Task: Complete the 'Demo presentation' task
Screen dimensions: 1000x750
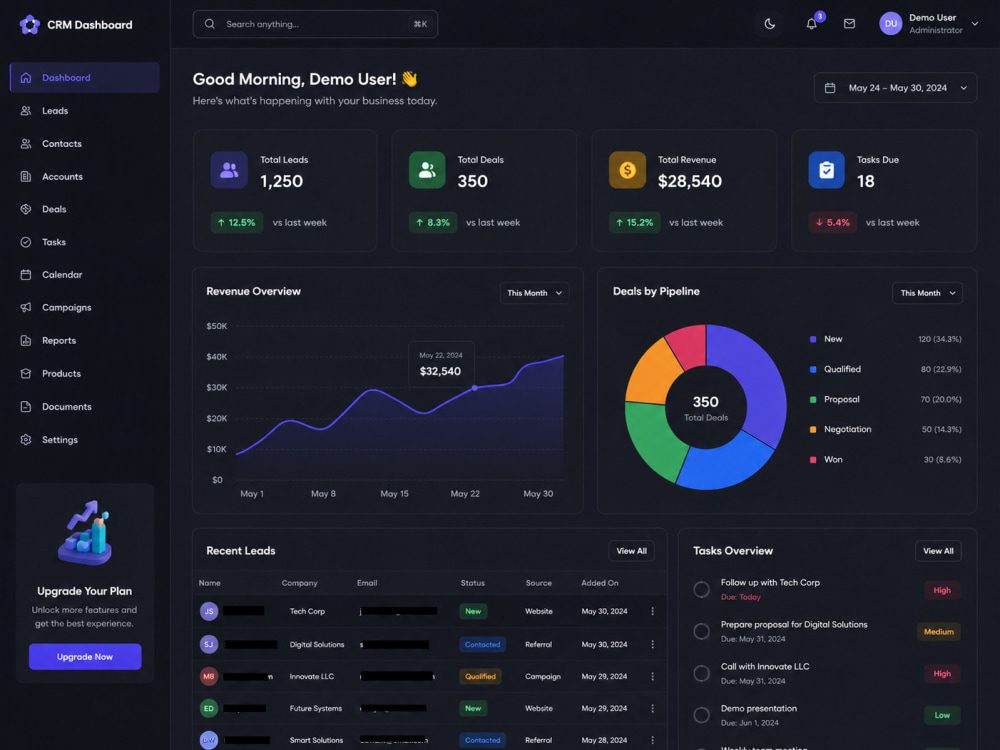Action: [702, 715]
